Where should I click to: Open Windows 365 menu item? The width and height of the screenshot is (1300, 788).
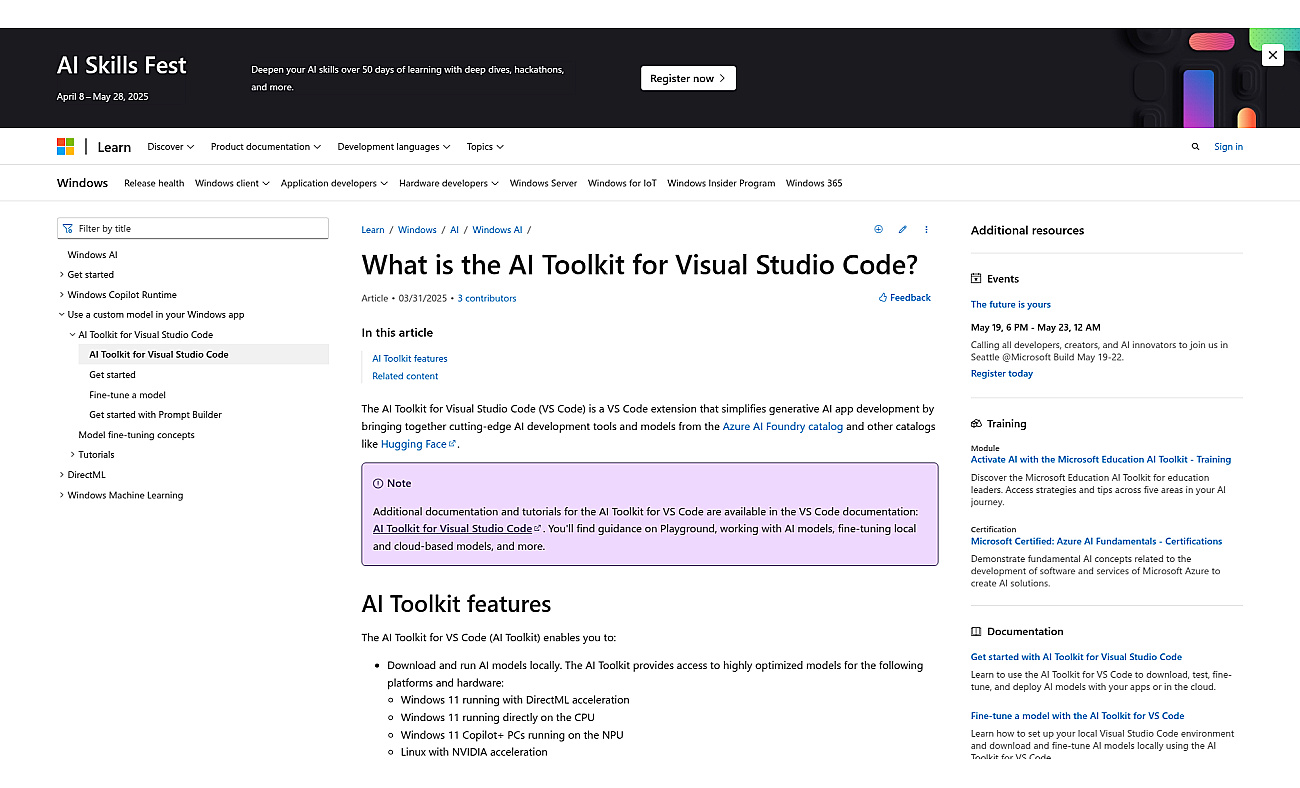[x=814, y=183]
